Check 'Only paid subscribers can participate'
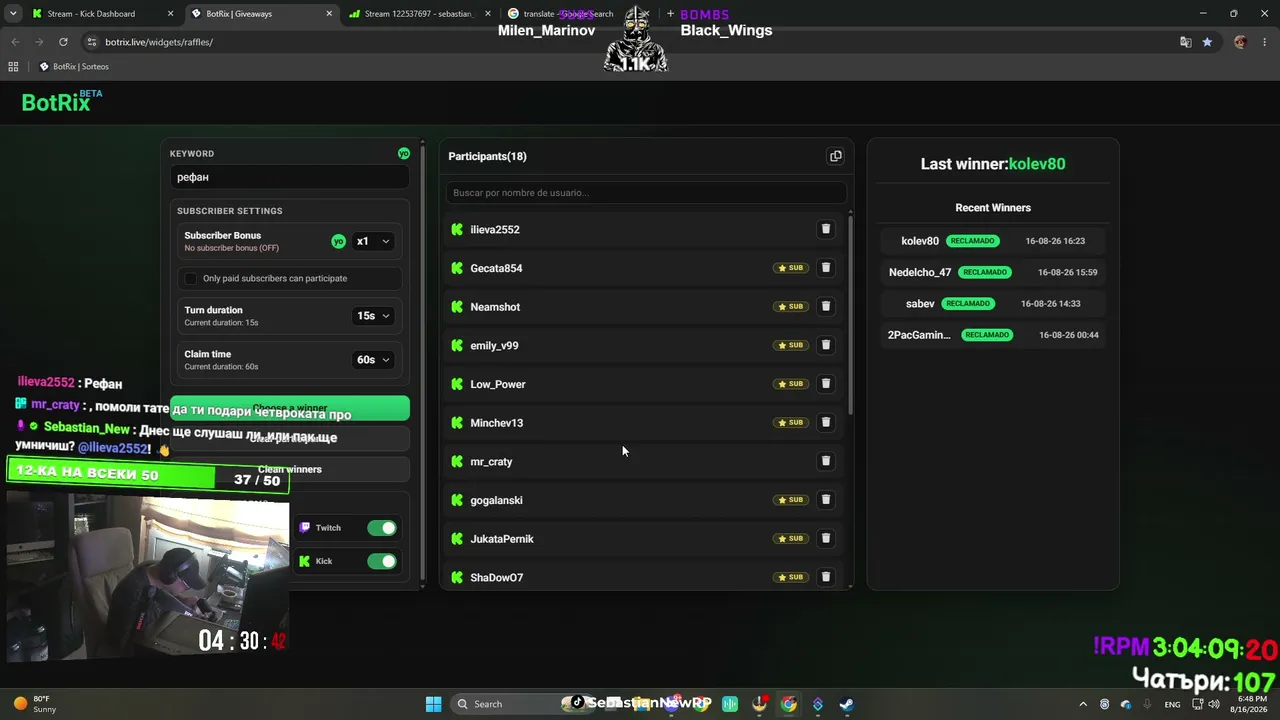Viewport: 1280px width, 720px height. click(191, 278)
